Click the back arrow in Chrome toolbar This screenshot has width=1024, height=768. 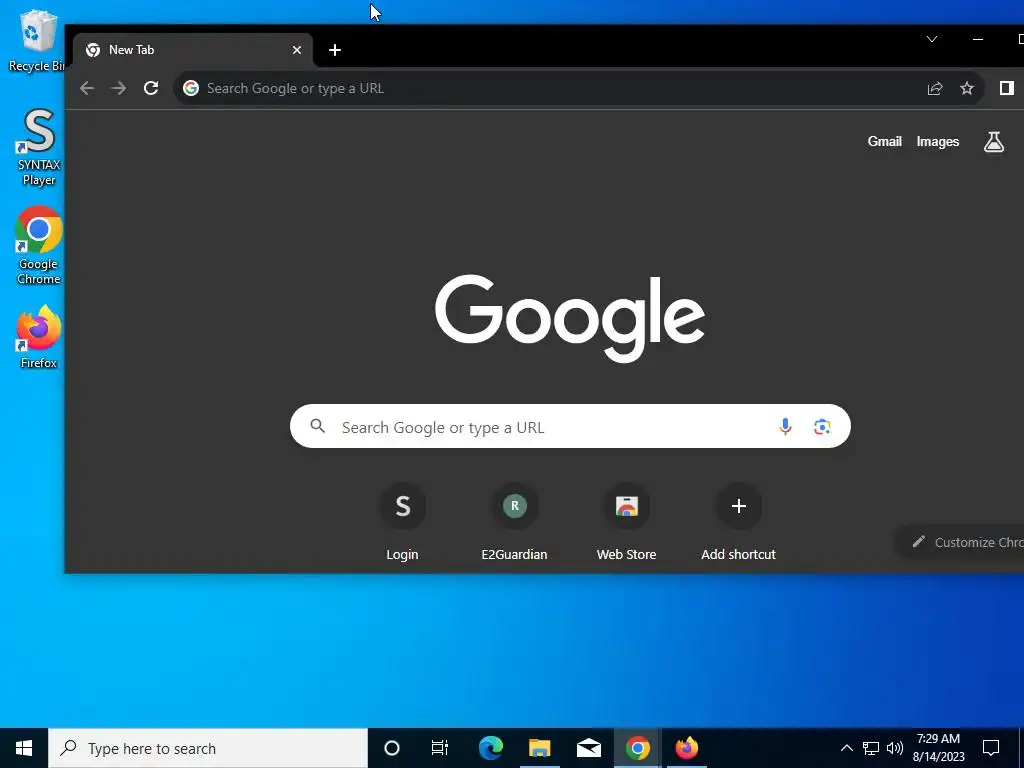pos(87,88)
